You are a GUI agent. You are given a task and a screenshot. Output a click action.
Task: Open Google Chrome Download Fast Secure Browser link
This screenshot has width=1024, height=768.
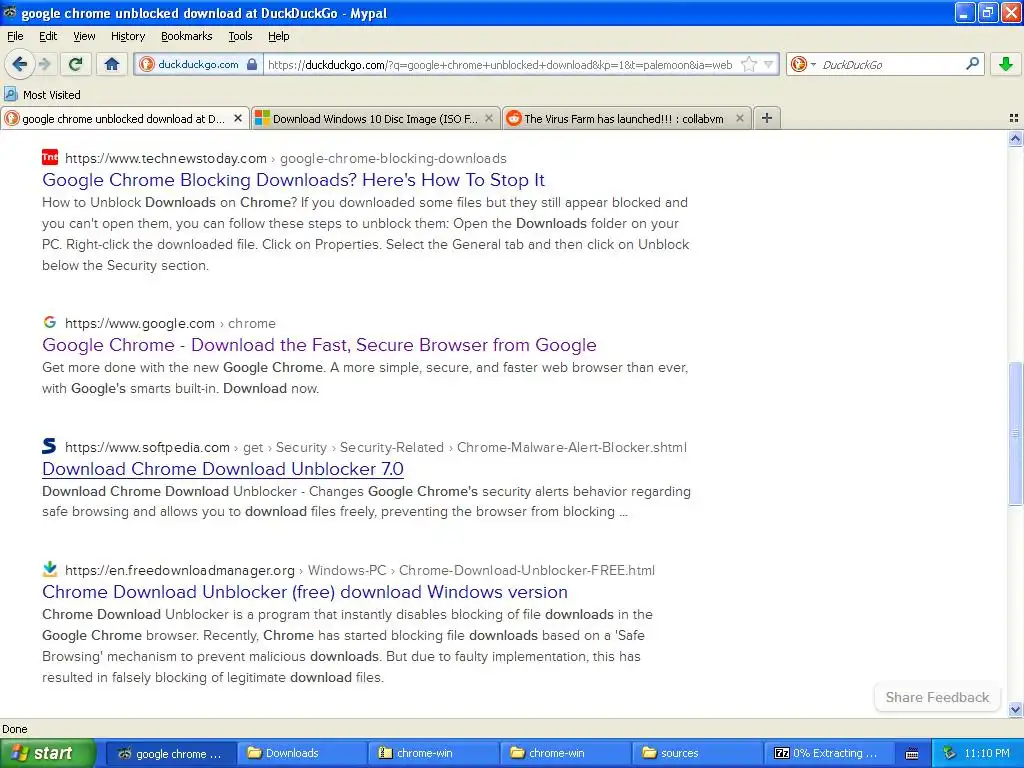click(319, 344)
